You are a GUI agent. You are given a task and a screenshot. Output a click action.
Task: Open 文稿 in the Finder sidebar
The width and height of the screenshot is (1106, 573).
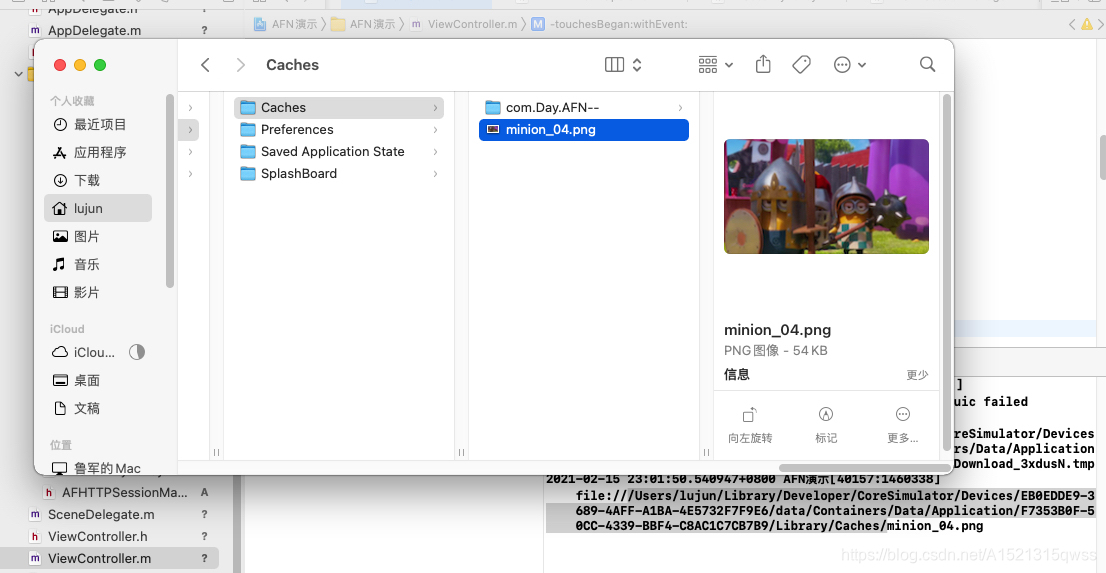pyautogui.click(x=98, y=409)
